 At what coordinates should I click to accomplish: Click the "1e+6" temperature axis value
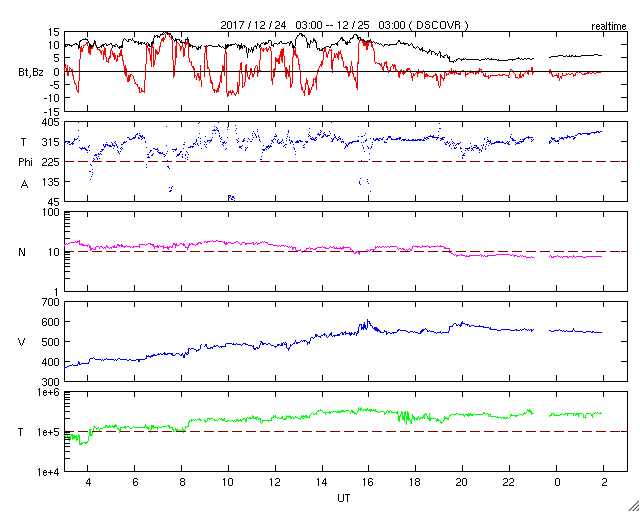[48, 392]
